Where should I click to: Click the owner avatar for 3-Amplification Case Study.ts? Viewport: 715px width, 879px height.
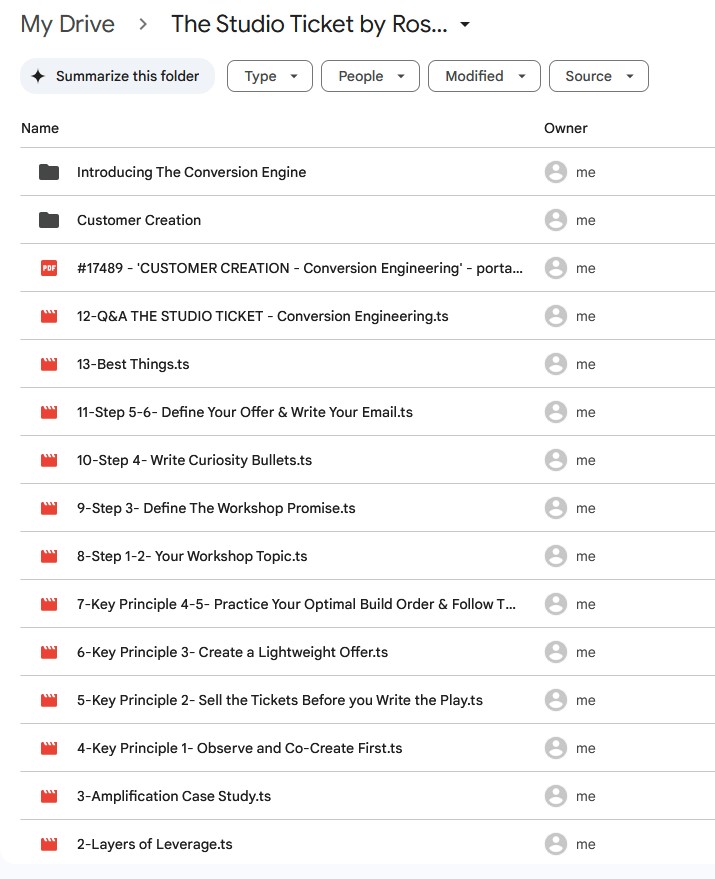tap(555, 796)
